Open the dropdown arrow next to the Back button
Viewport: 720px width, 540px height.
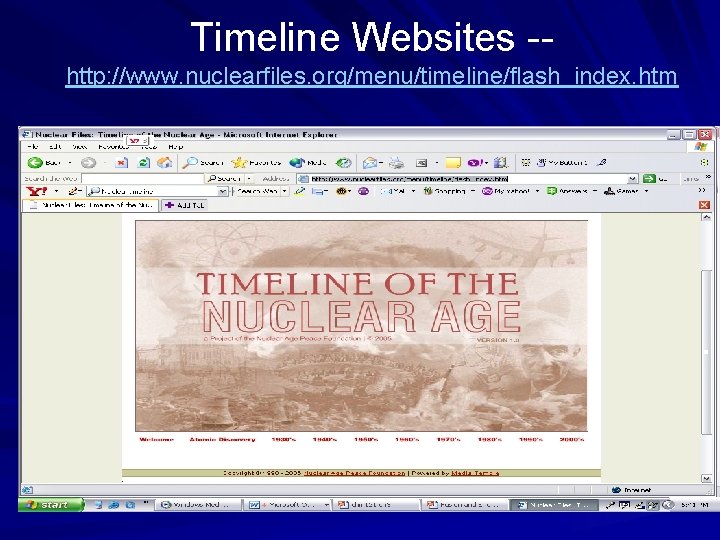(x=70, y=163)
